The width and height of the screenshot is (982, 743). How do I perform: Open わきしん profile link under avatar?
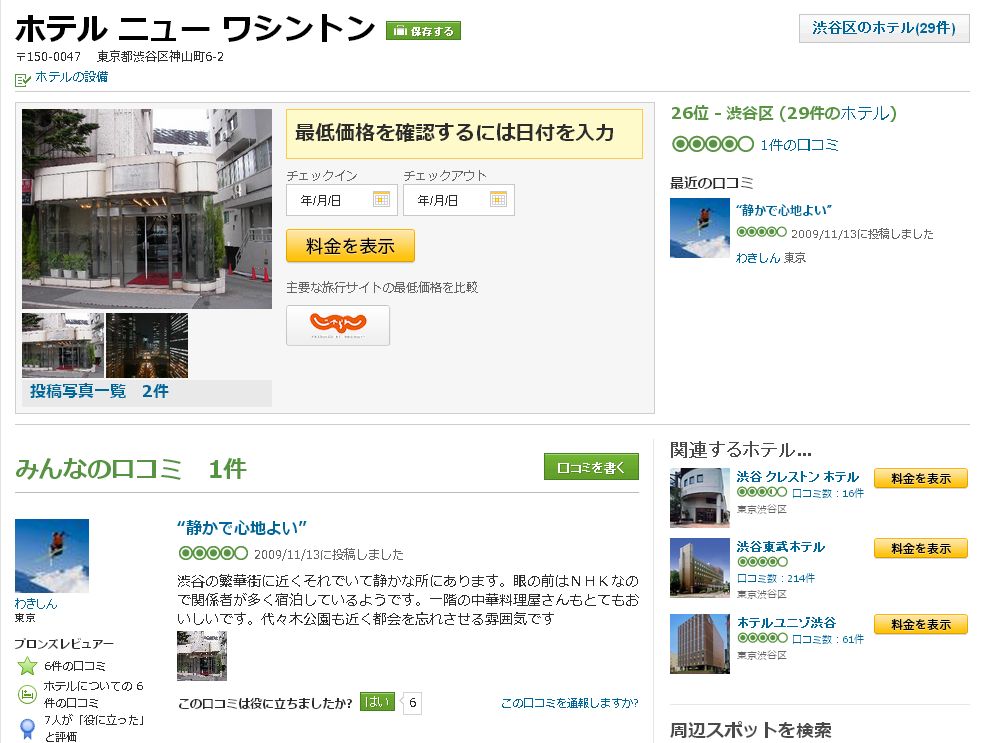pyautogui.click(x=36, y=604)
